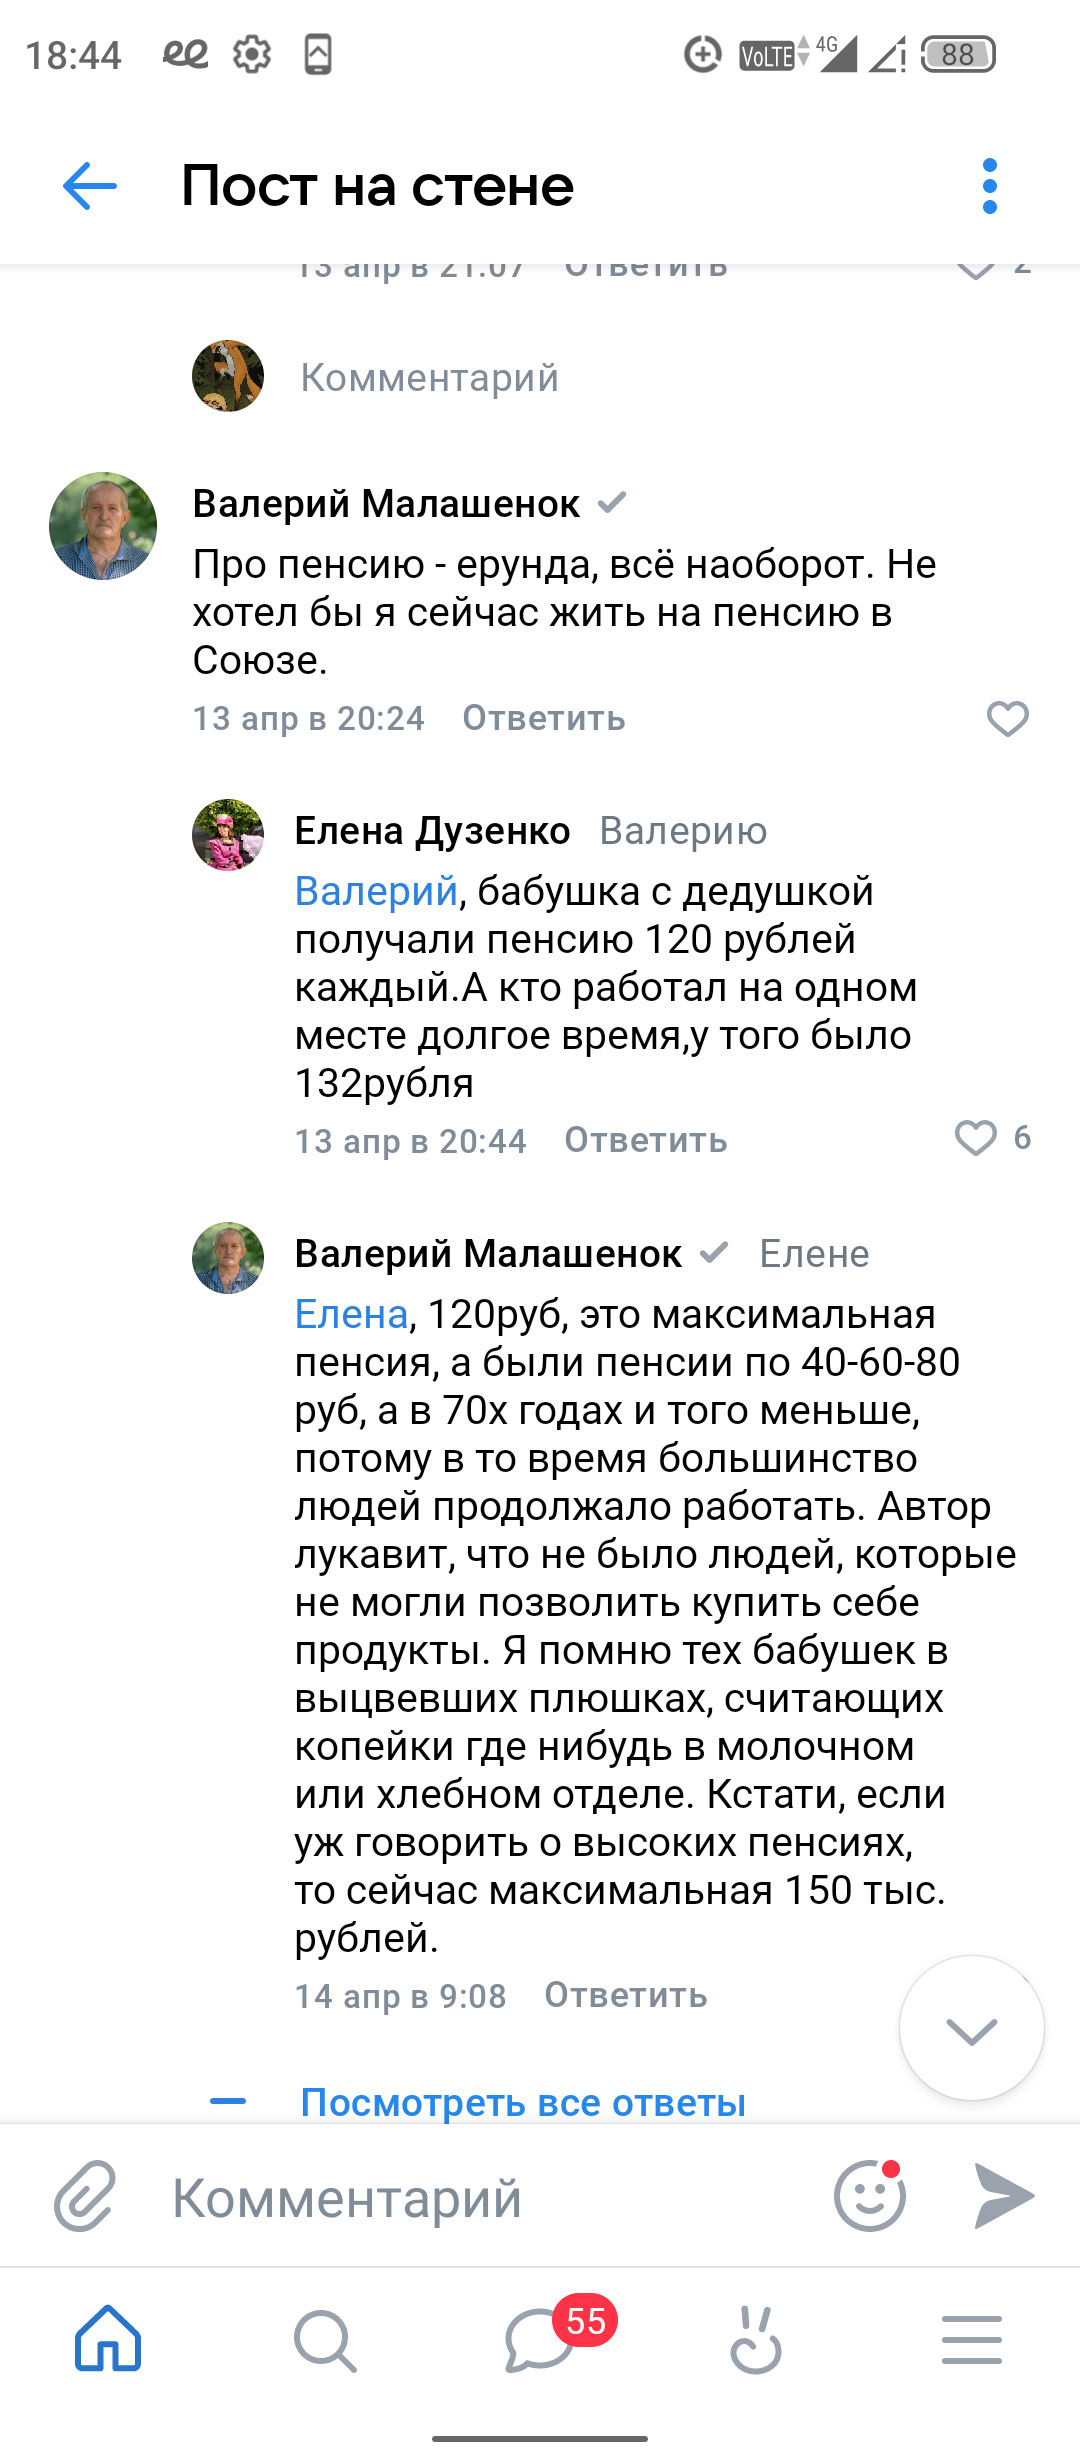Expand 'Посмотреть все ответы' replies
Screen dimensions: 1080x2460
[x=523, y=2103]
